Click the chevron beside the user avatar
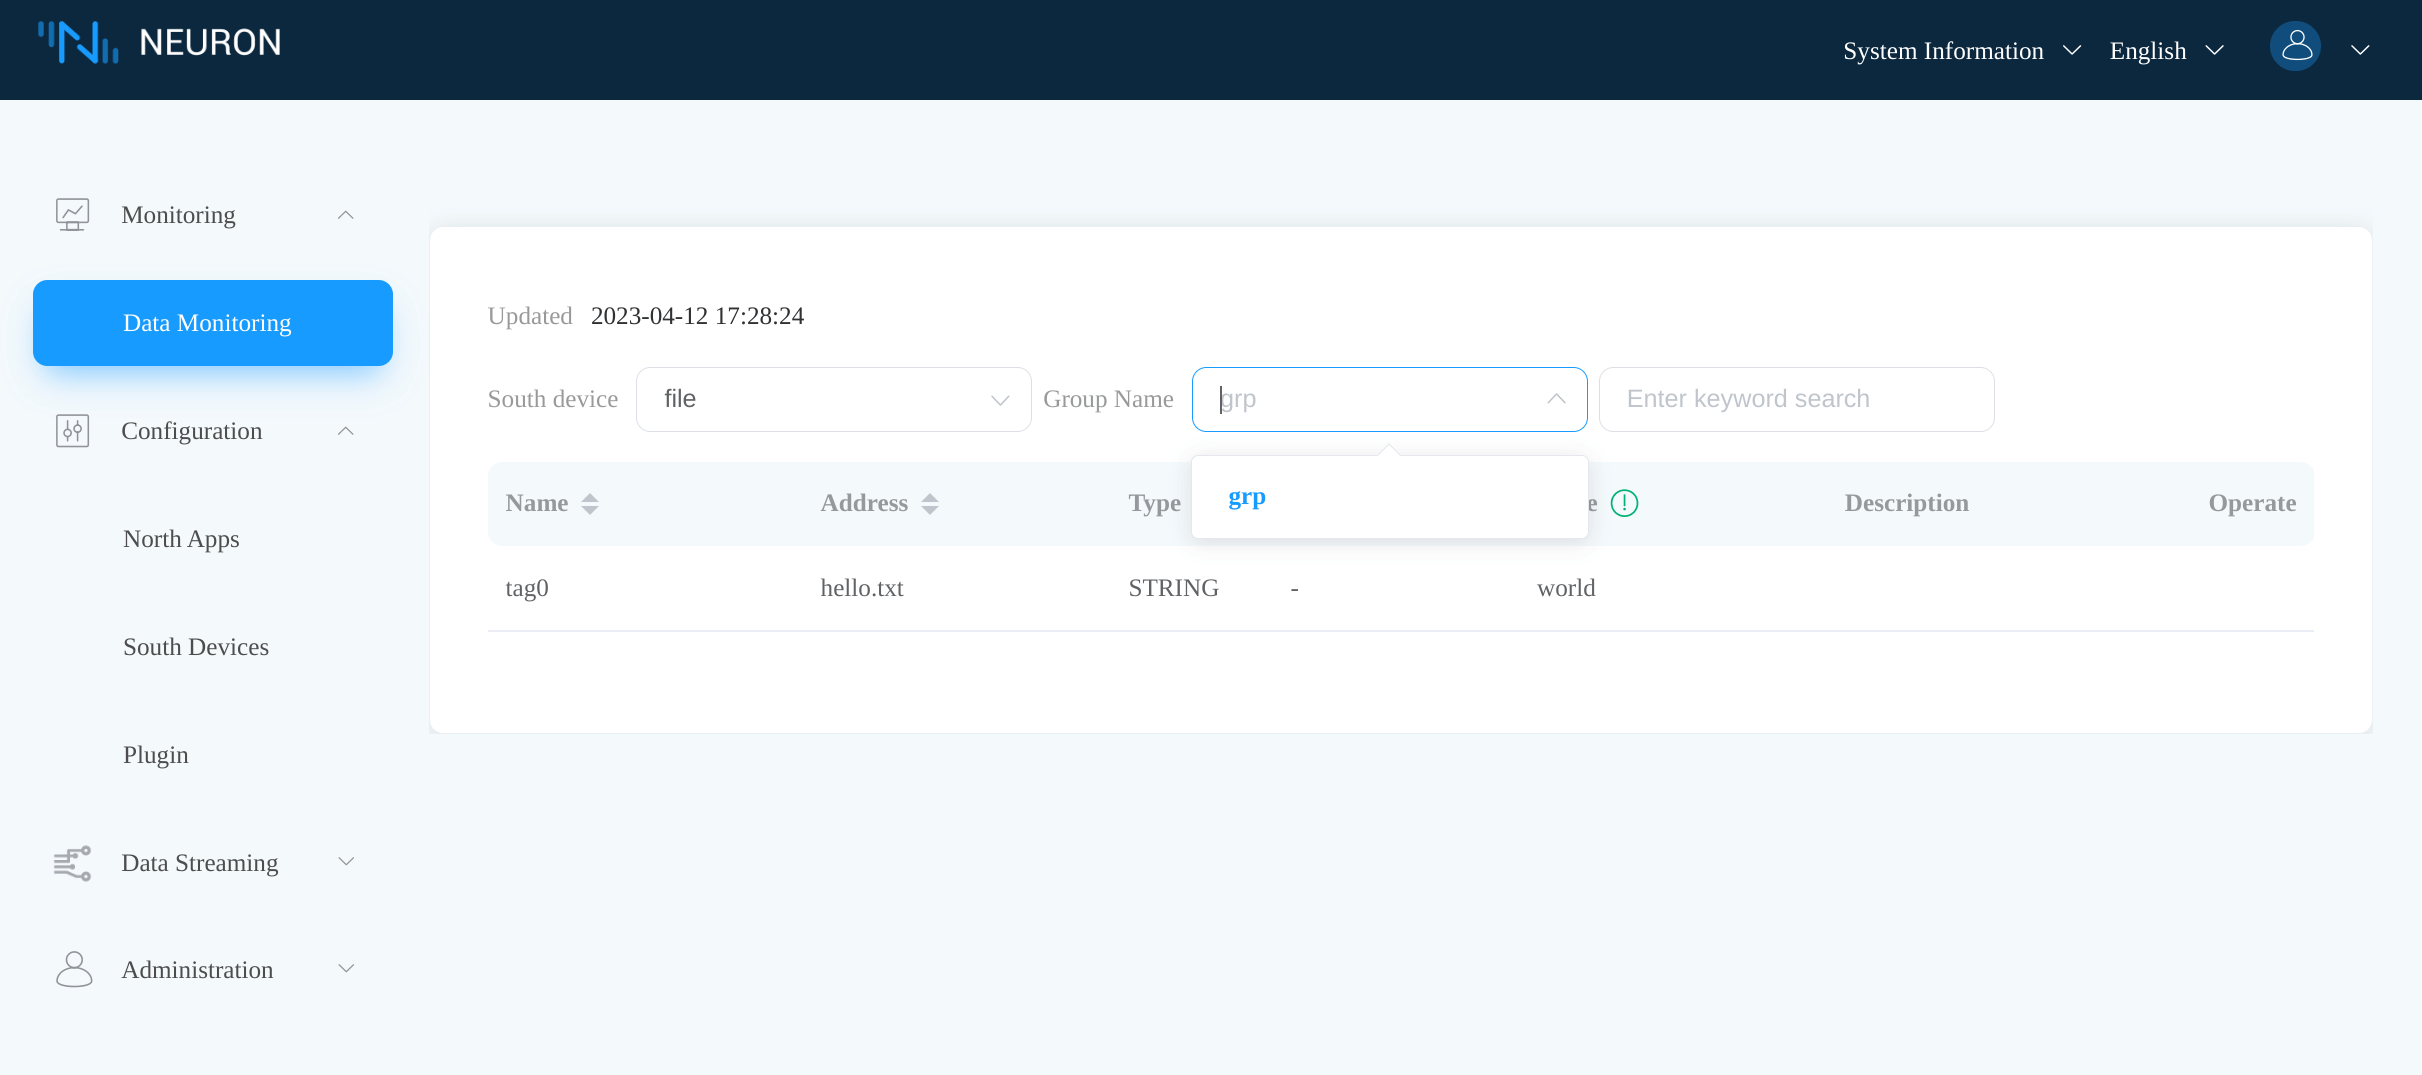 (2360, 49)
